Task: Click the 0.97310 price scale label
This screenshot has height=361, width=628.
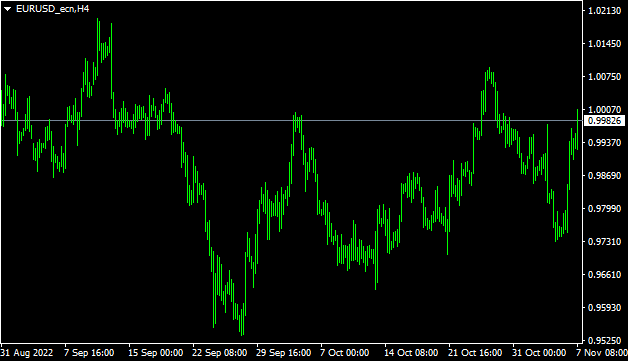Action: point(604,242)
